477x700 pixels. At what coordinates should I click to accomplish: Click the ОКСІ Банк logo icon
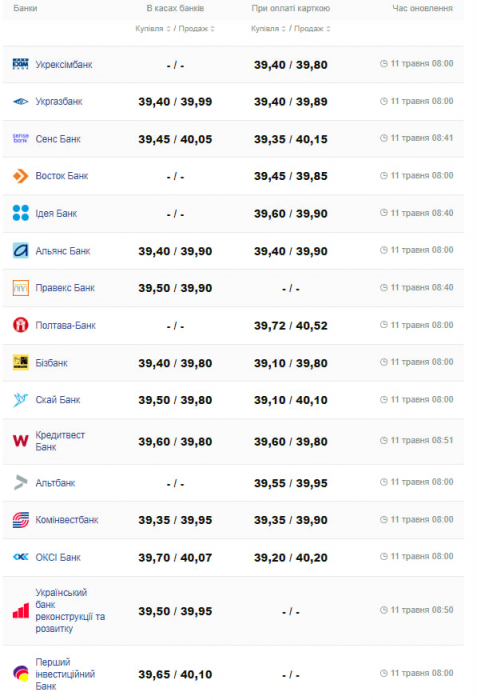21,557
